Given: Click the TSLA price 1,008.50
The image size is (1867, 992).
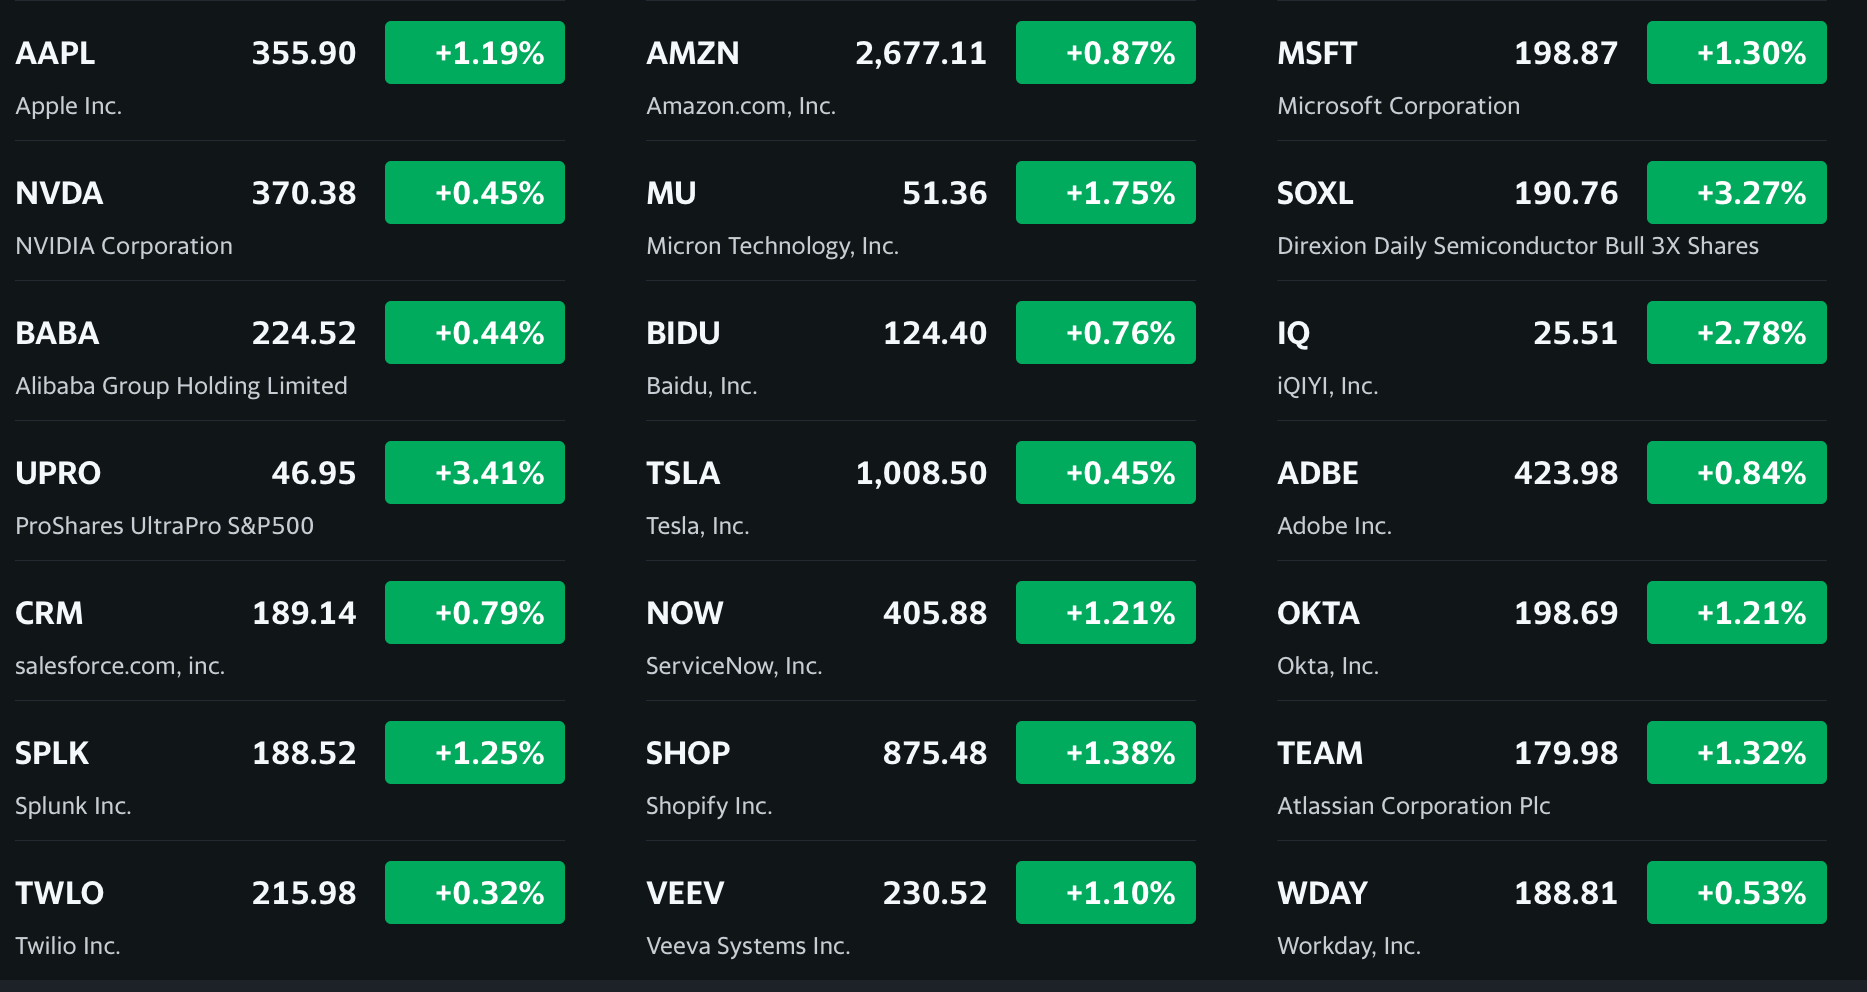Looking at the screenshot, I should pyautogui.click(x=920, y=473).
